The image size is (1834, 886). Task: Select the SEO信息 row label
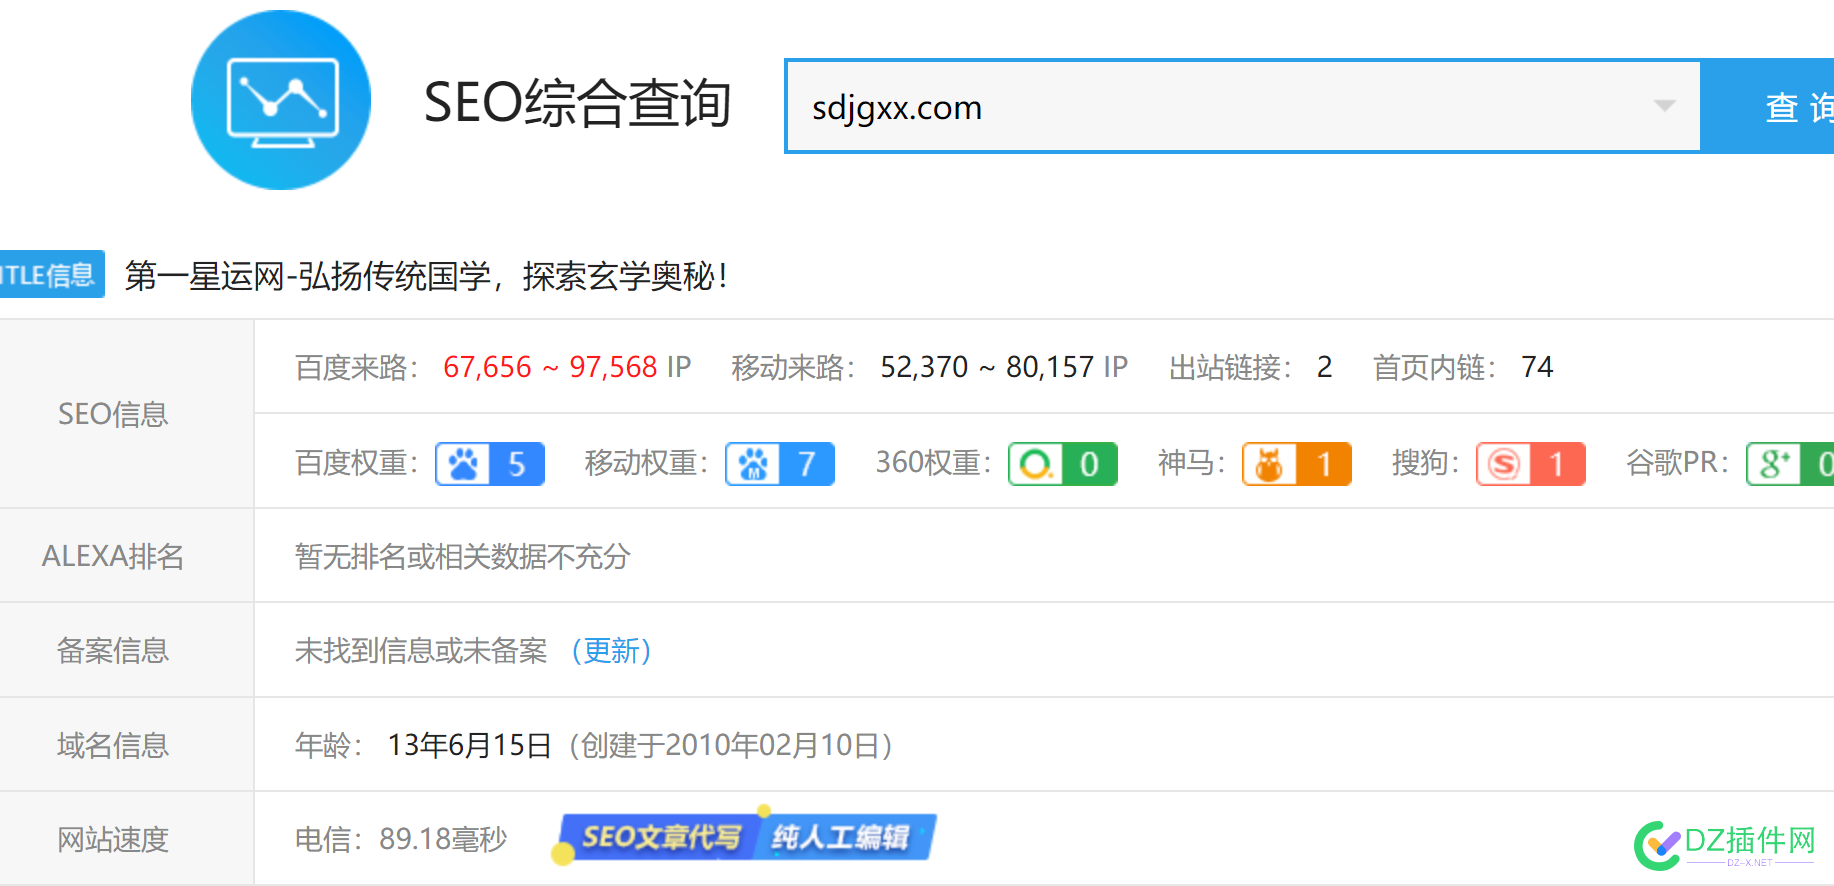113,414
